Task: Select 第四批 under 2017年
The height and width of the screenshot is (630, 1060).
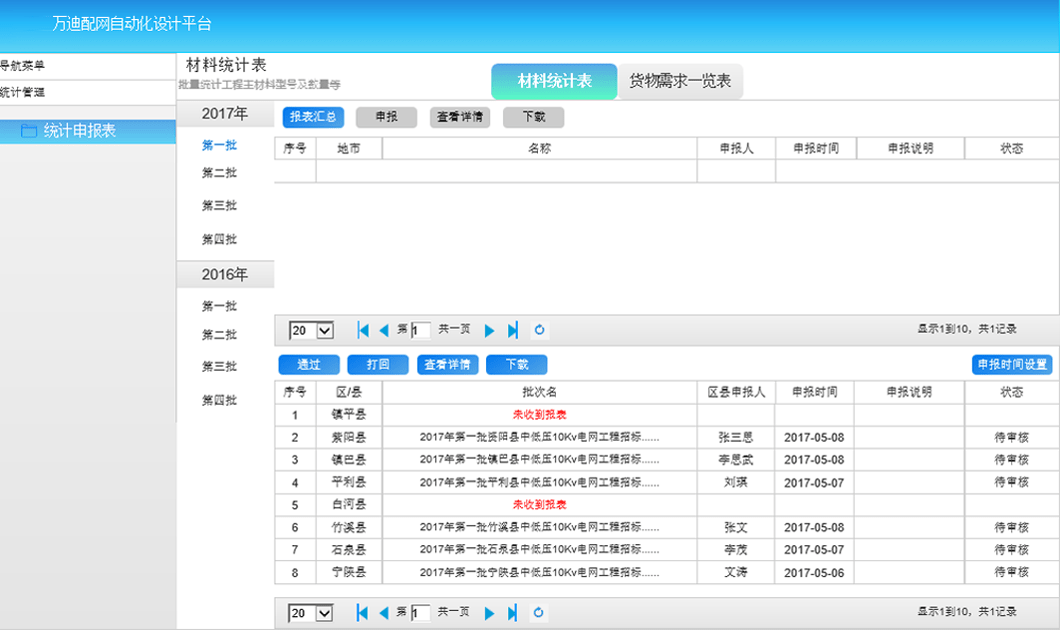Action: (x=219, y=239)
